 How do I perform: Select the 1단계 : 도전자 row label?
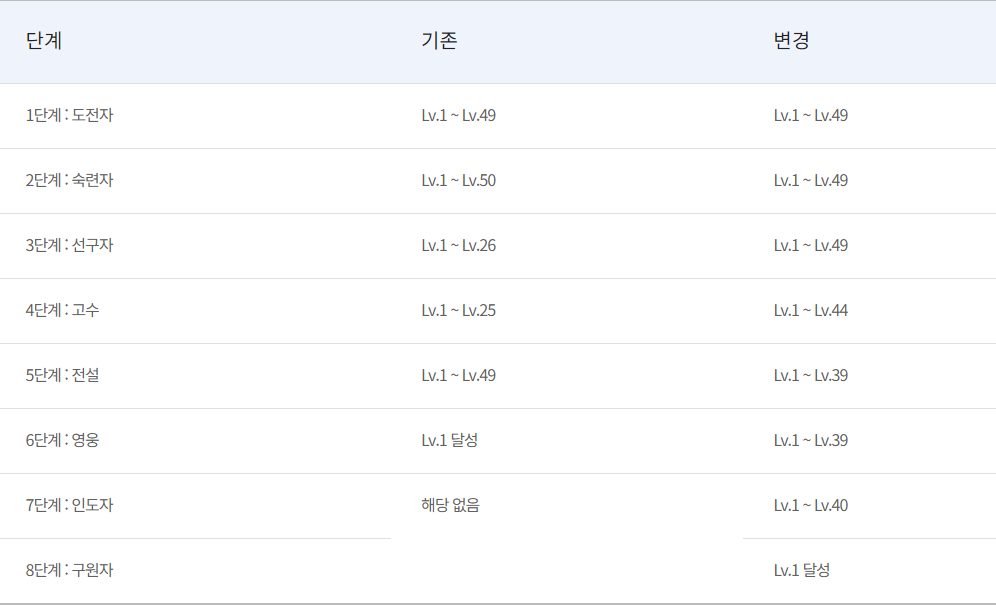pyautogui.click(x=69, y=116)
